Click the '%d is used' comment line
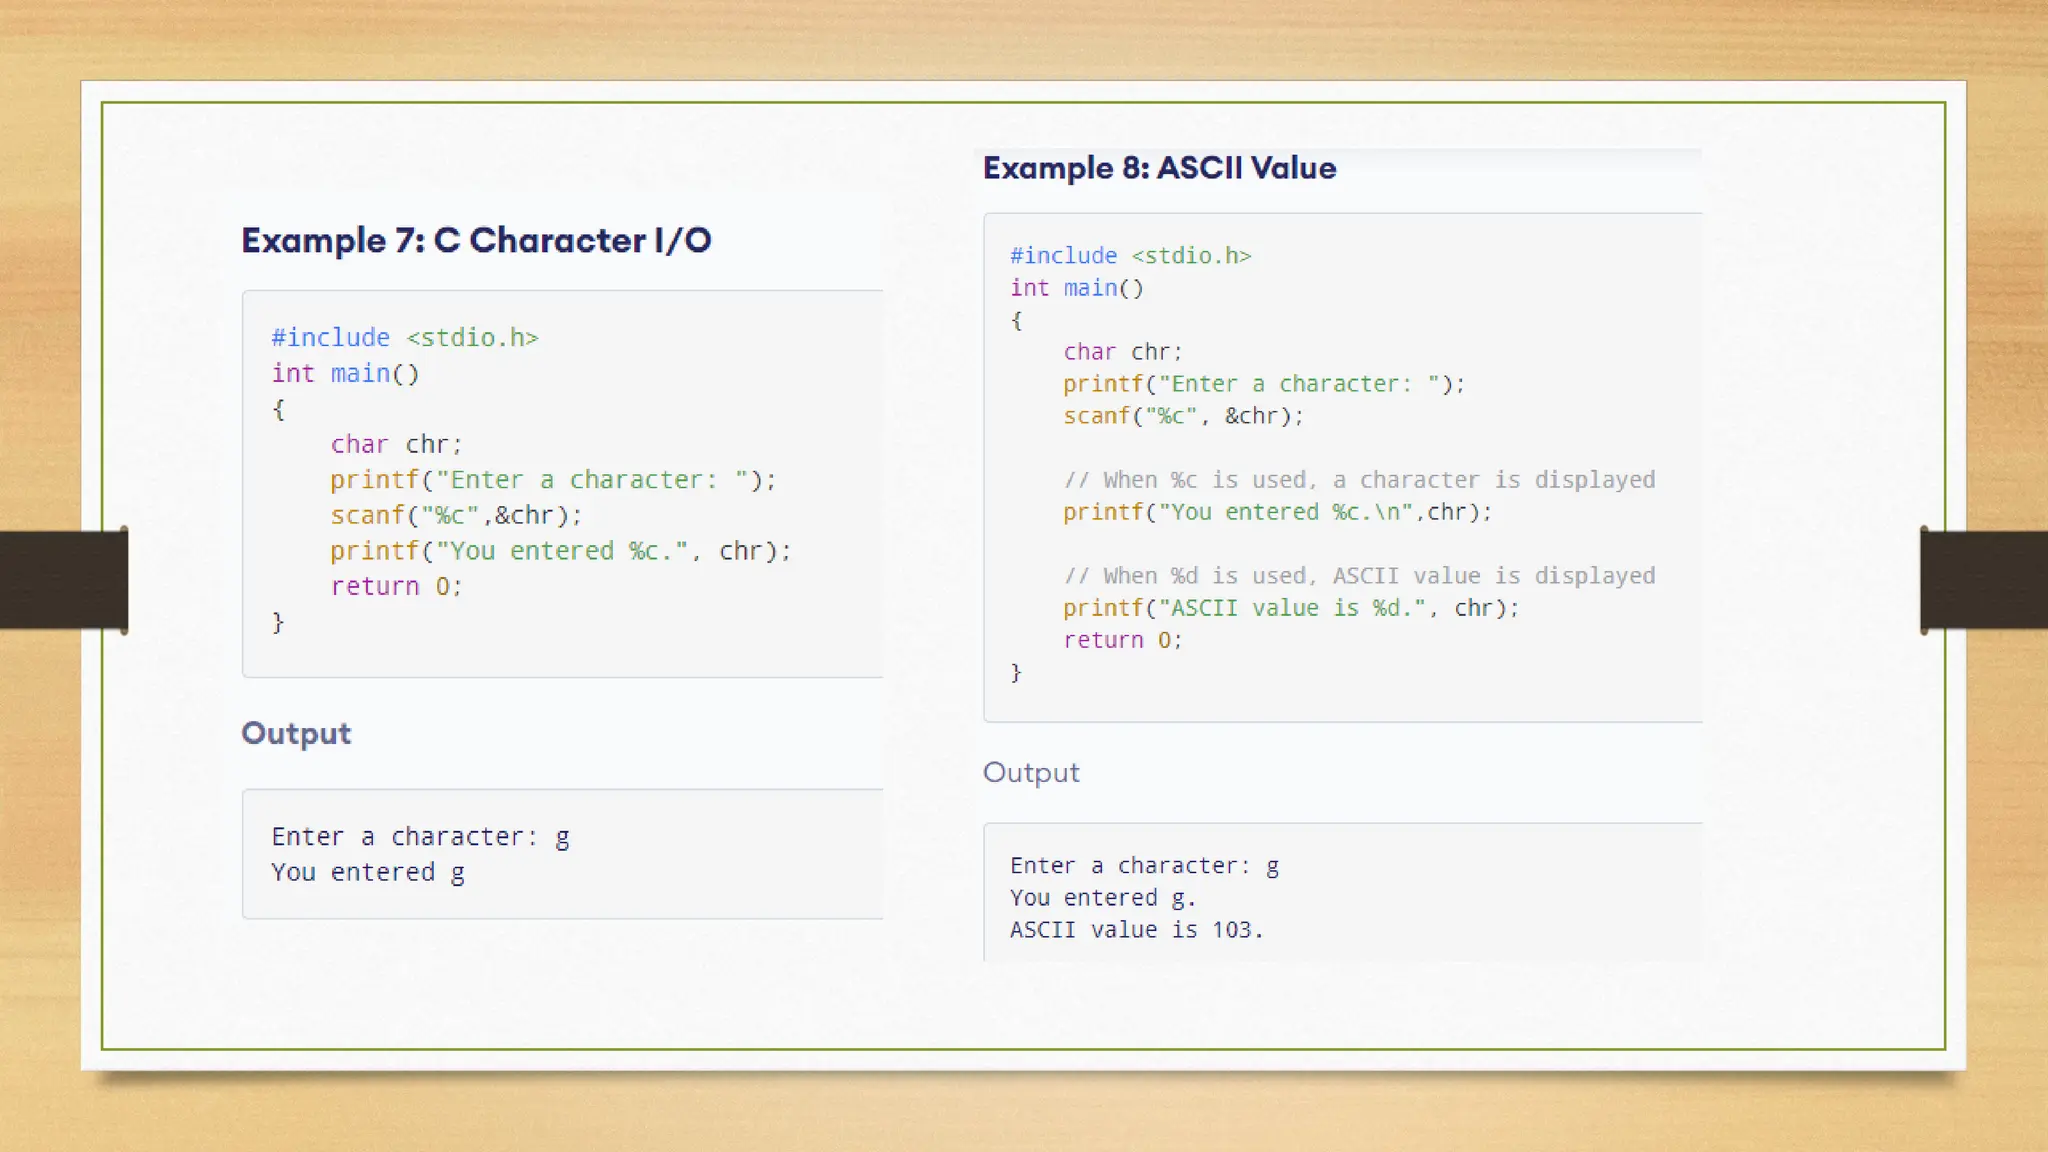 tap(1359, 576)
